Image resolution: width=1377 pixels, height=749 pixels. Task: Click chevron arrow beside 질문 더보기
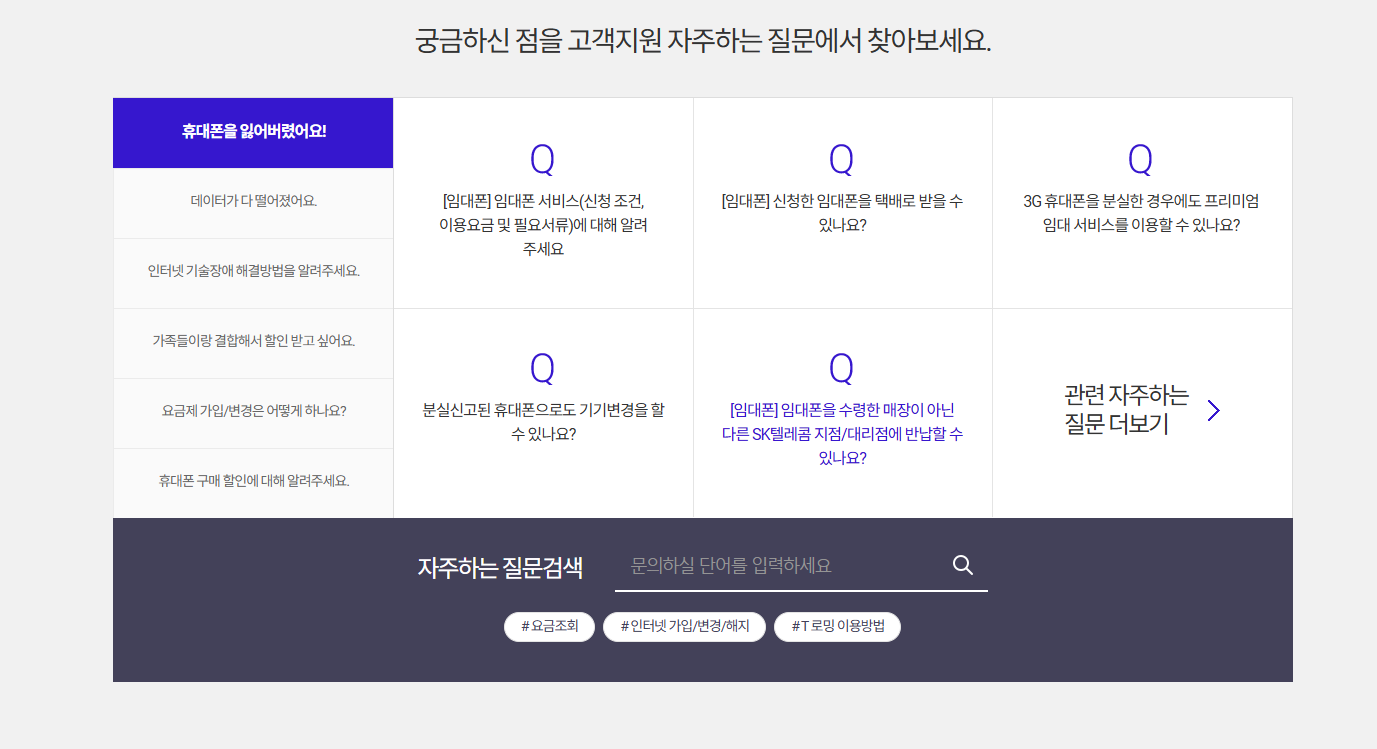point(1214,411)
